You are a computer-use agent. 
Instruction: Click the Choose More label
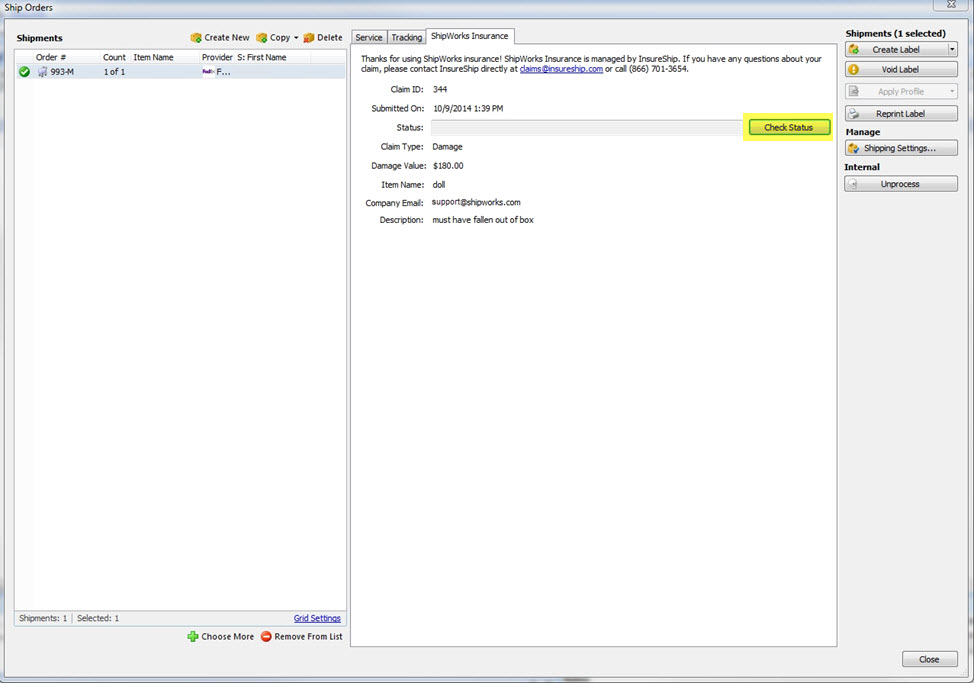pos(227,636)
